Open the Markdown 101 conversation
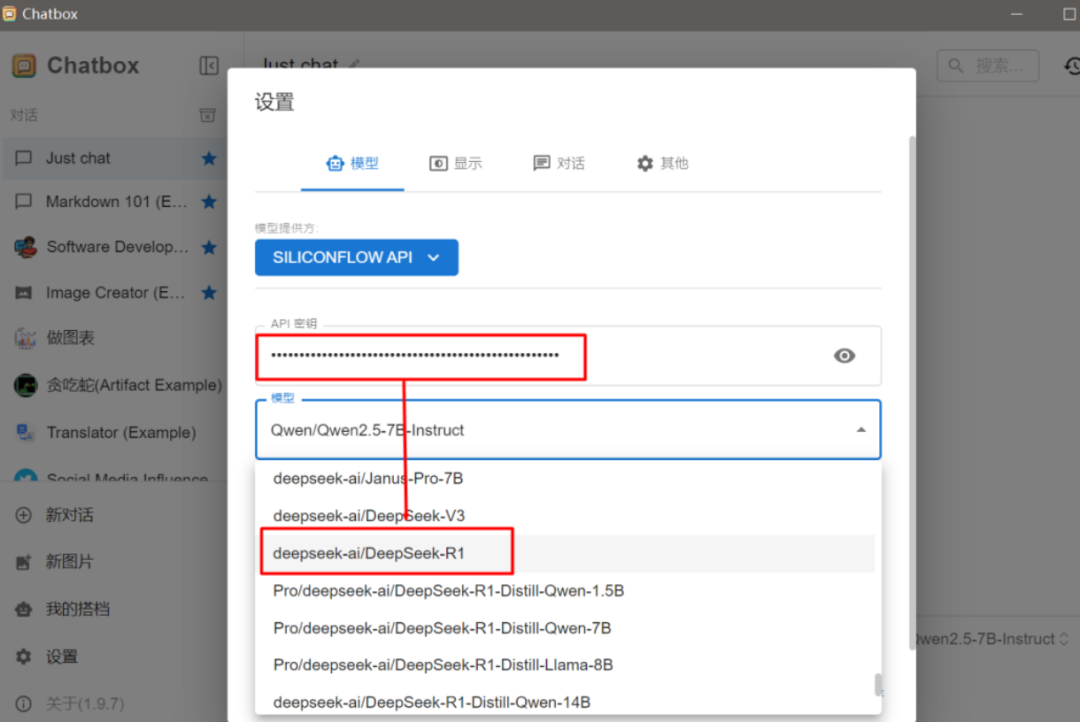This screenshot has width=1080, height=722. [x=114, y=202]
